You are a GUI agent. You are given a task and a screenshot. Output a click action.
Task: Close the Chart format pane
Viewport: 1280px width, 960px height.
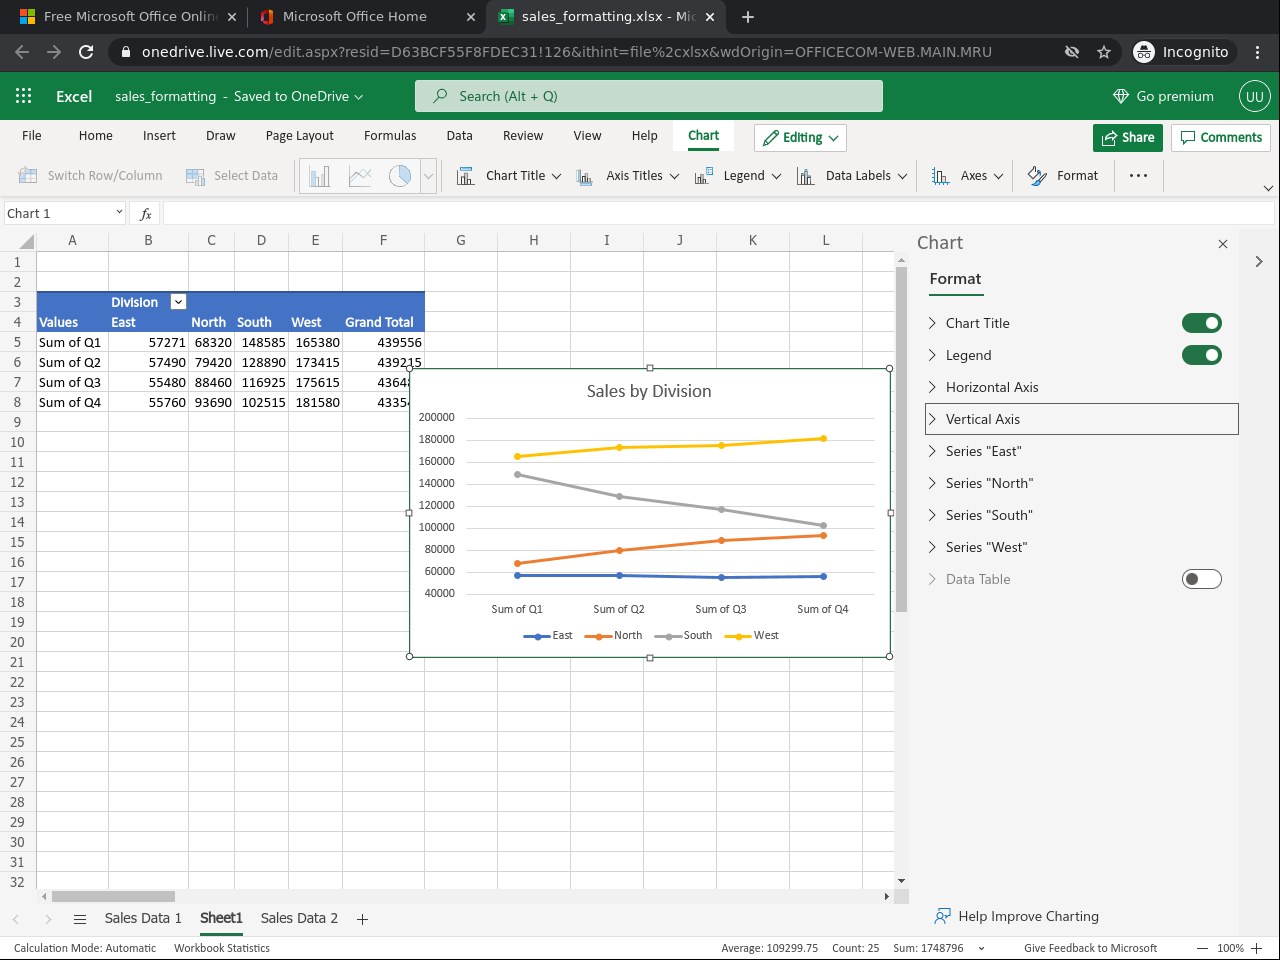tap(1222, 244)
